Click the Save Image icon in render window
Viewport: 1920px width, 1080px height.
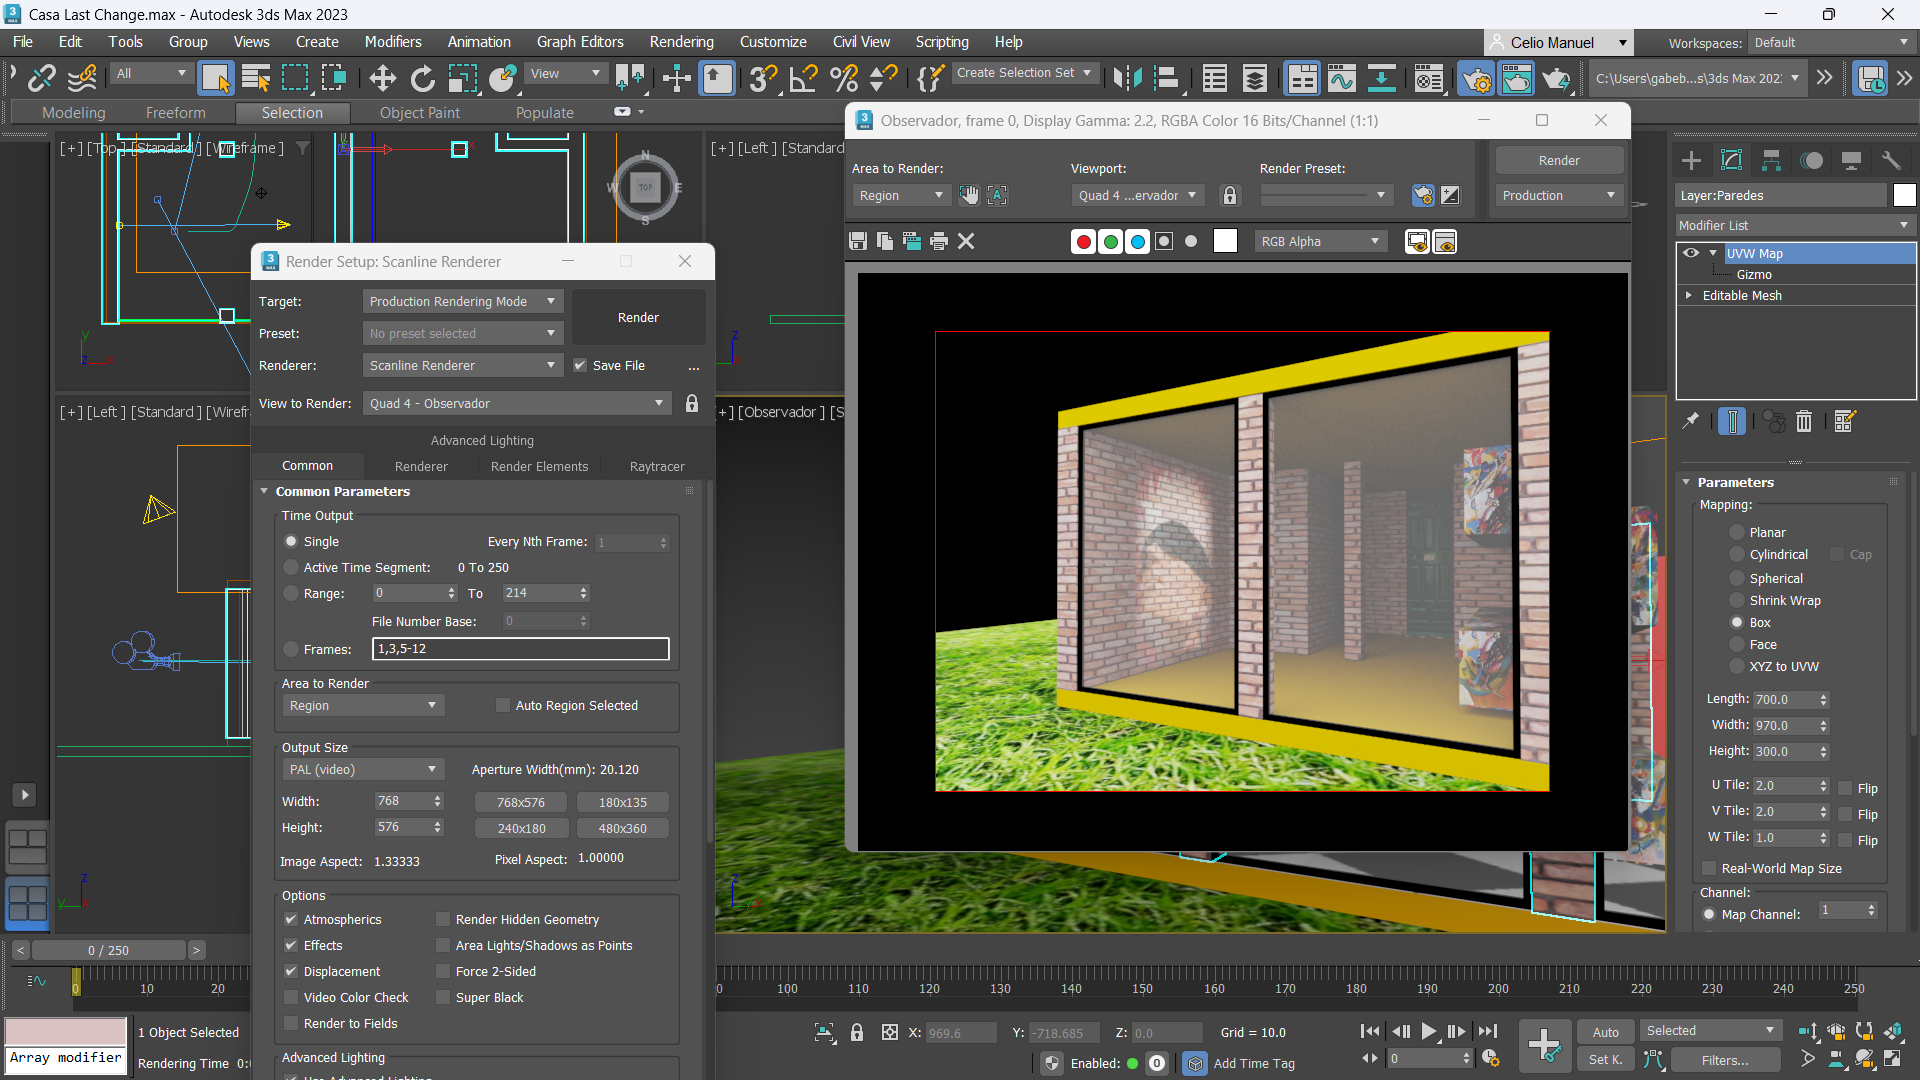tap(857, 241)
